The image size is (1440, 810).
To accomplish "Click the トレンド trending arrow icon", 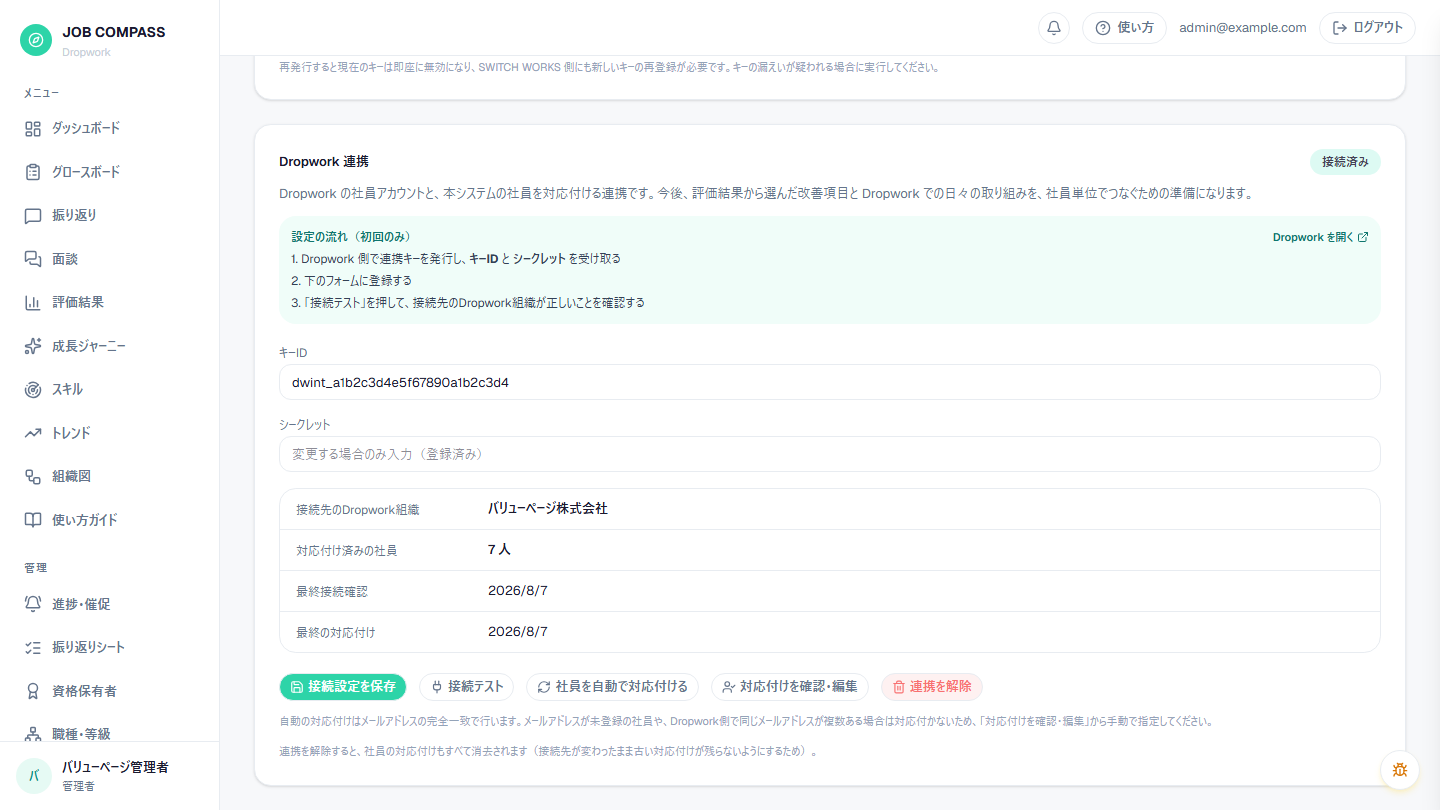I will pos(33,433).
